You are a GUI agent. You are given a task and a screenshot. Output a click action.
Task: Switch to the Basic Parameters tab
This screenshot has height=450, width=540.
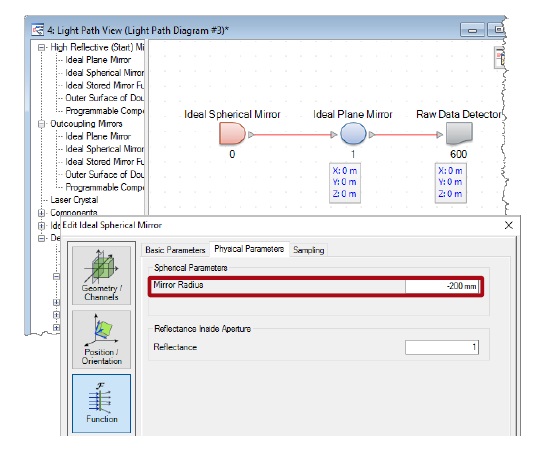(175, 250)
